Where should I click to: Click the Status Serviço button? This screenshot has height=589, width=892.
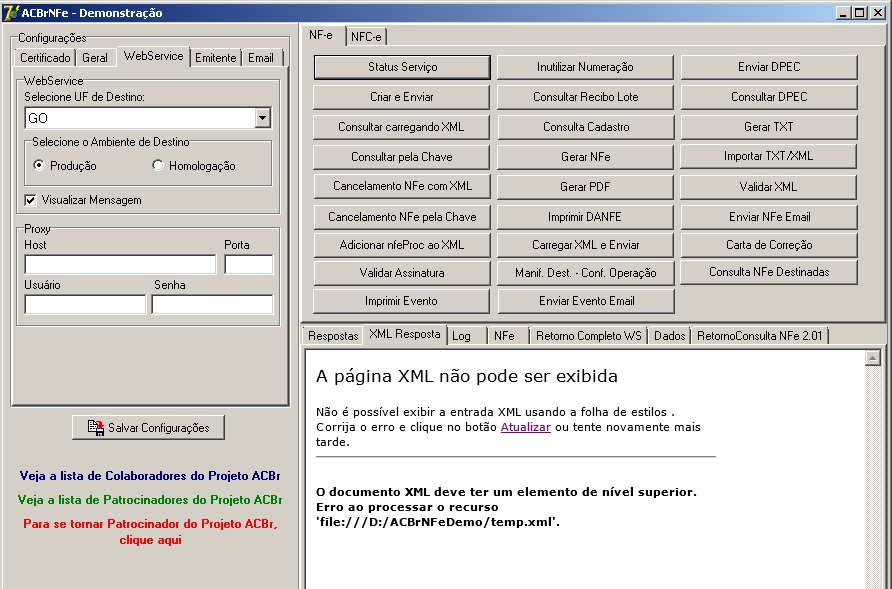point(402,67)
